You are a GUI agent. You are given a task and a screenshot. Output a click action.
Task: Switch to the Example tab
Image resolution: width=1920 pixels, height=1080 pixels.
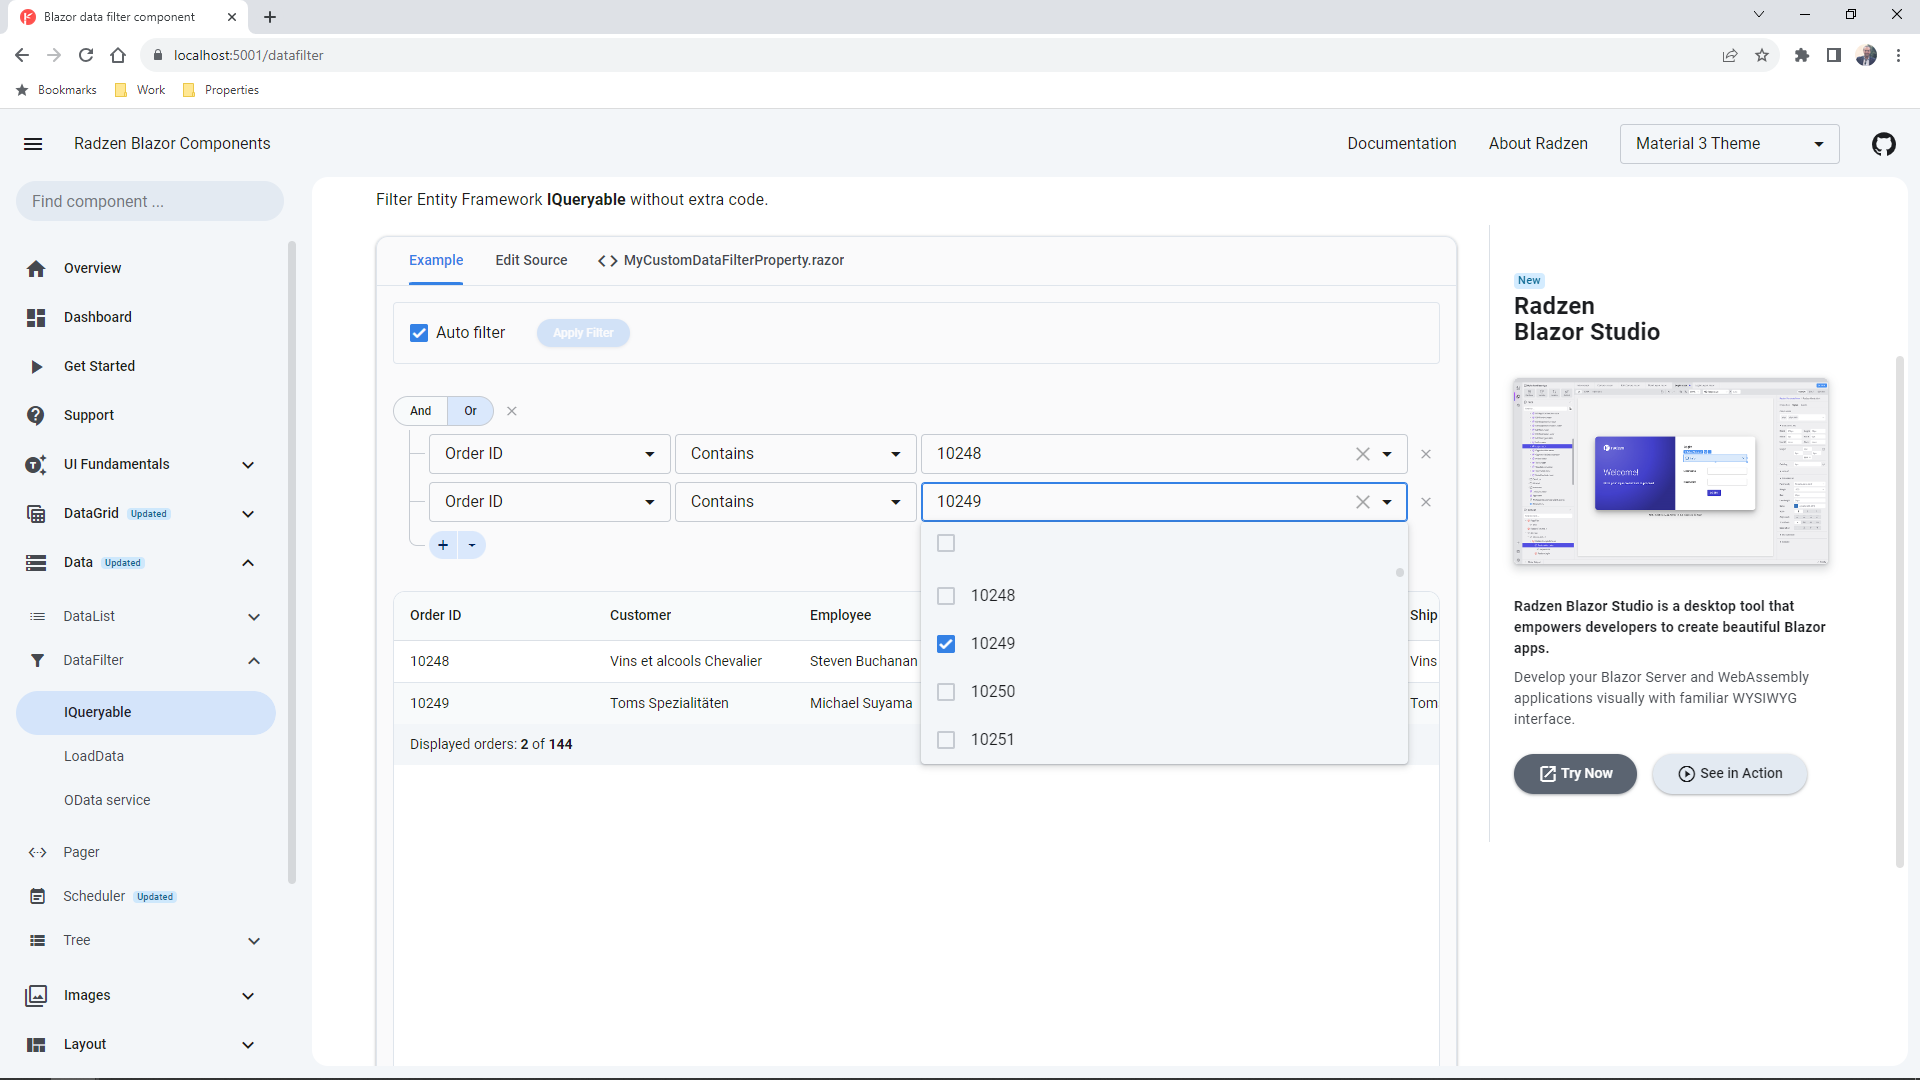pos(436,260)
